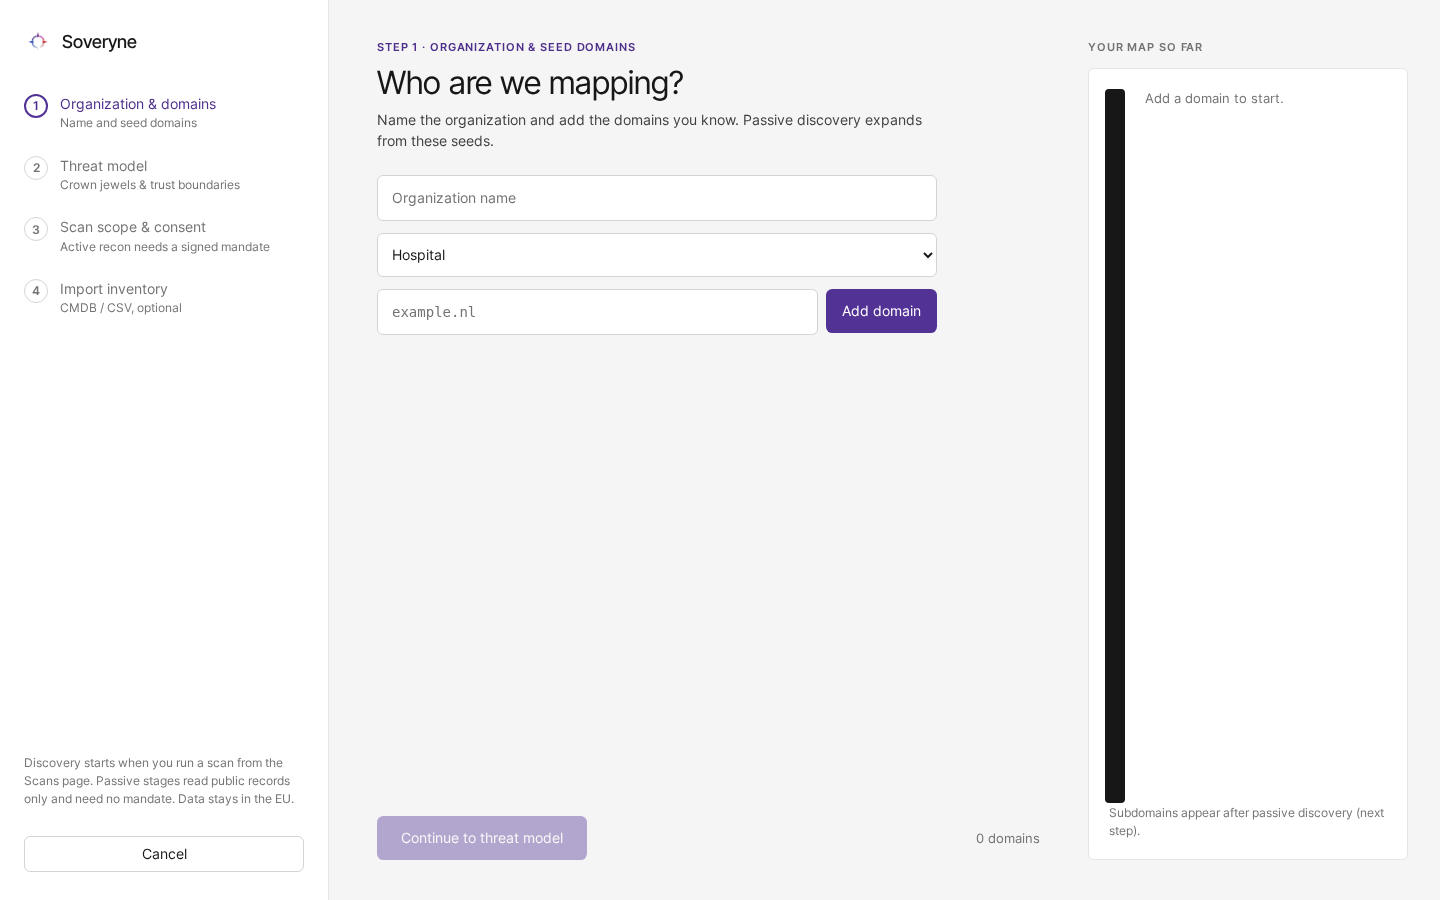This screenshot has width=1440, height=900.
Task: Go to Import inventory step
Action: (x=164, y=298)
